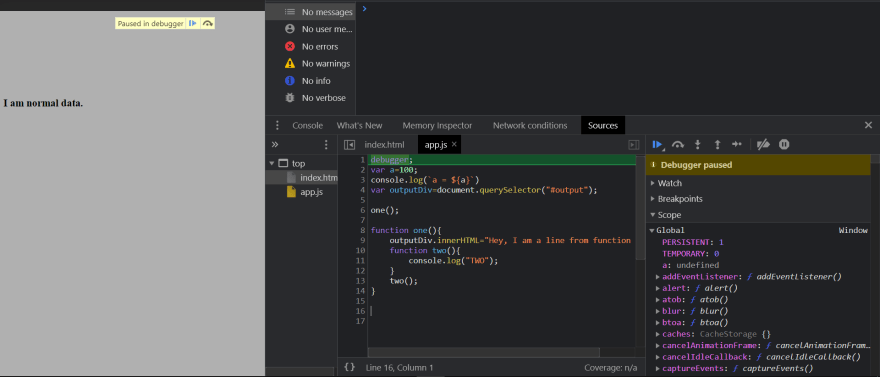Viewport: 880px width, 377px height.
Task: Click the PERSISTENT: 1 scope value
Action: (693, 242)
